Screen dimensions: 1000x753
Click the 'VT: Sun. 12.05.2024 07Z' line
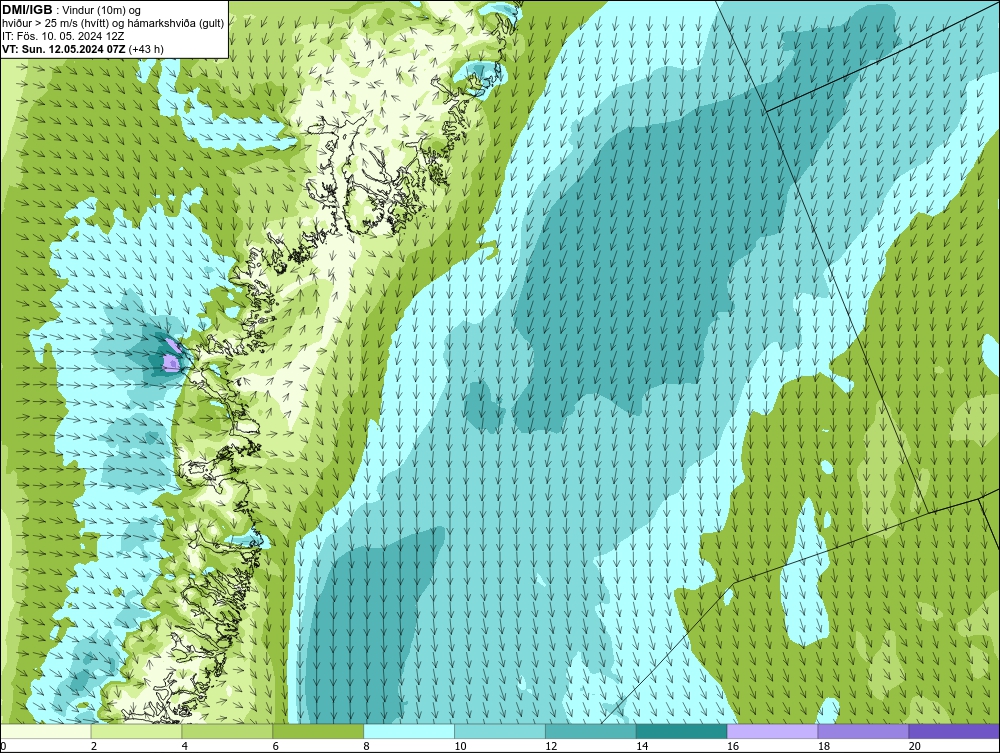coord(64,49)
